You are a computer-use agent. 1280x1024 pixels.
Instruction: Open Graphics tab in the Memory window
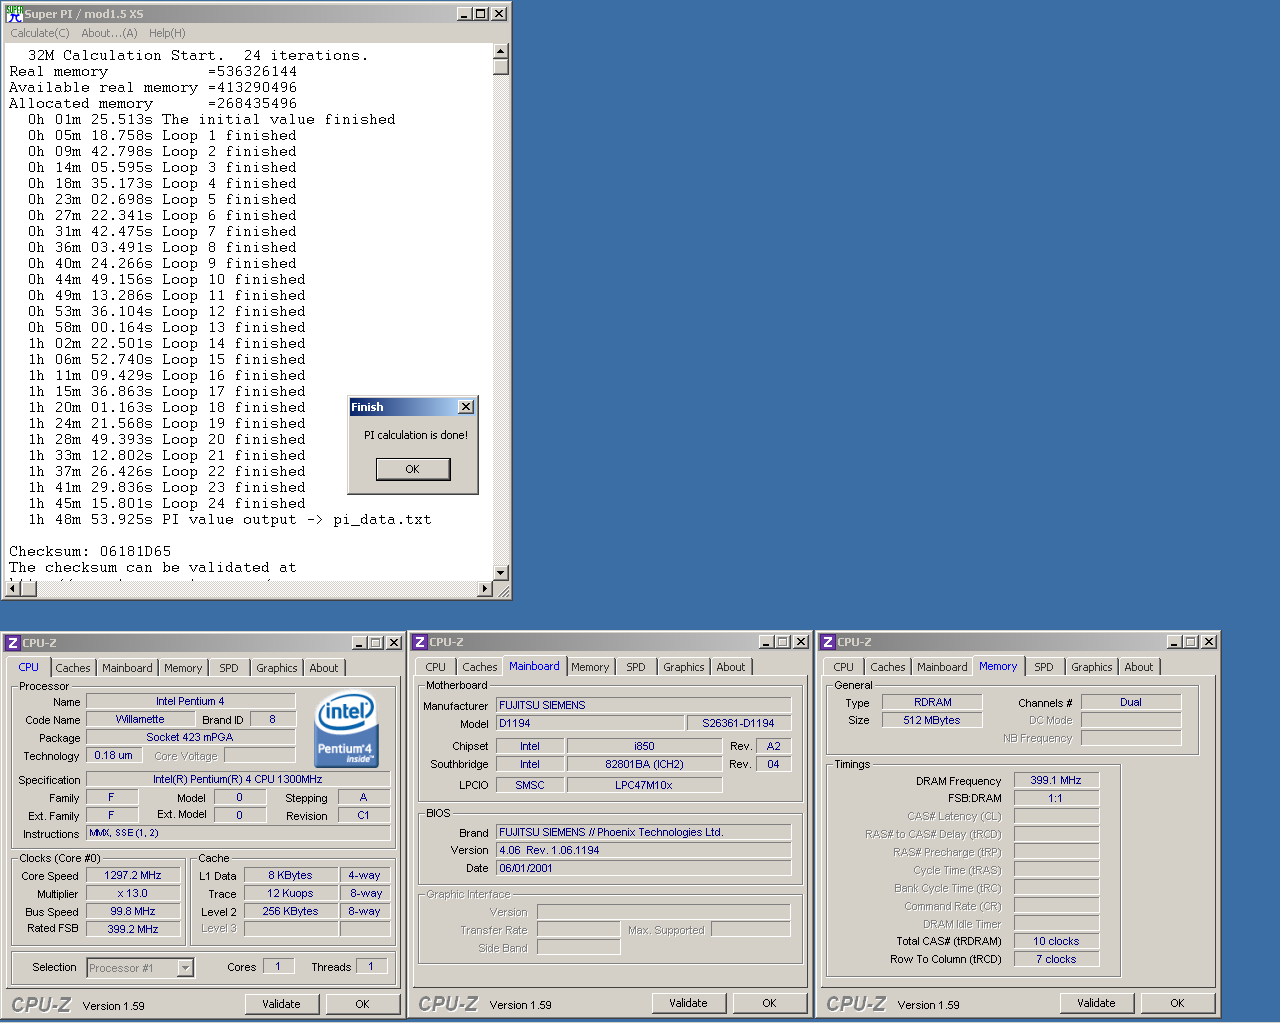tap(1092, 667)
